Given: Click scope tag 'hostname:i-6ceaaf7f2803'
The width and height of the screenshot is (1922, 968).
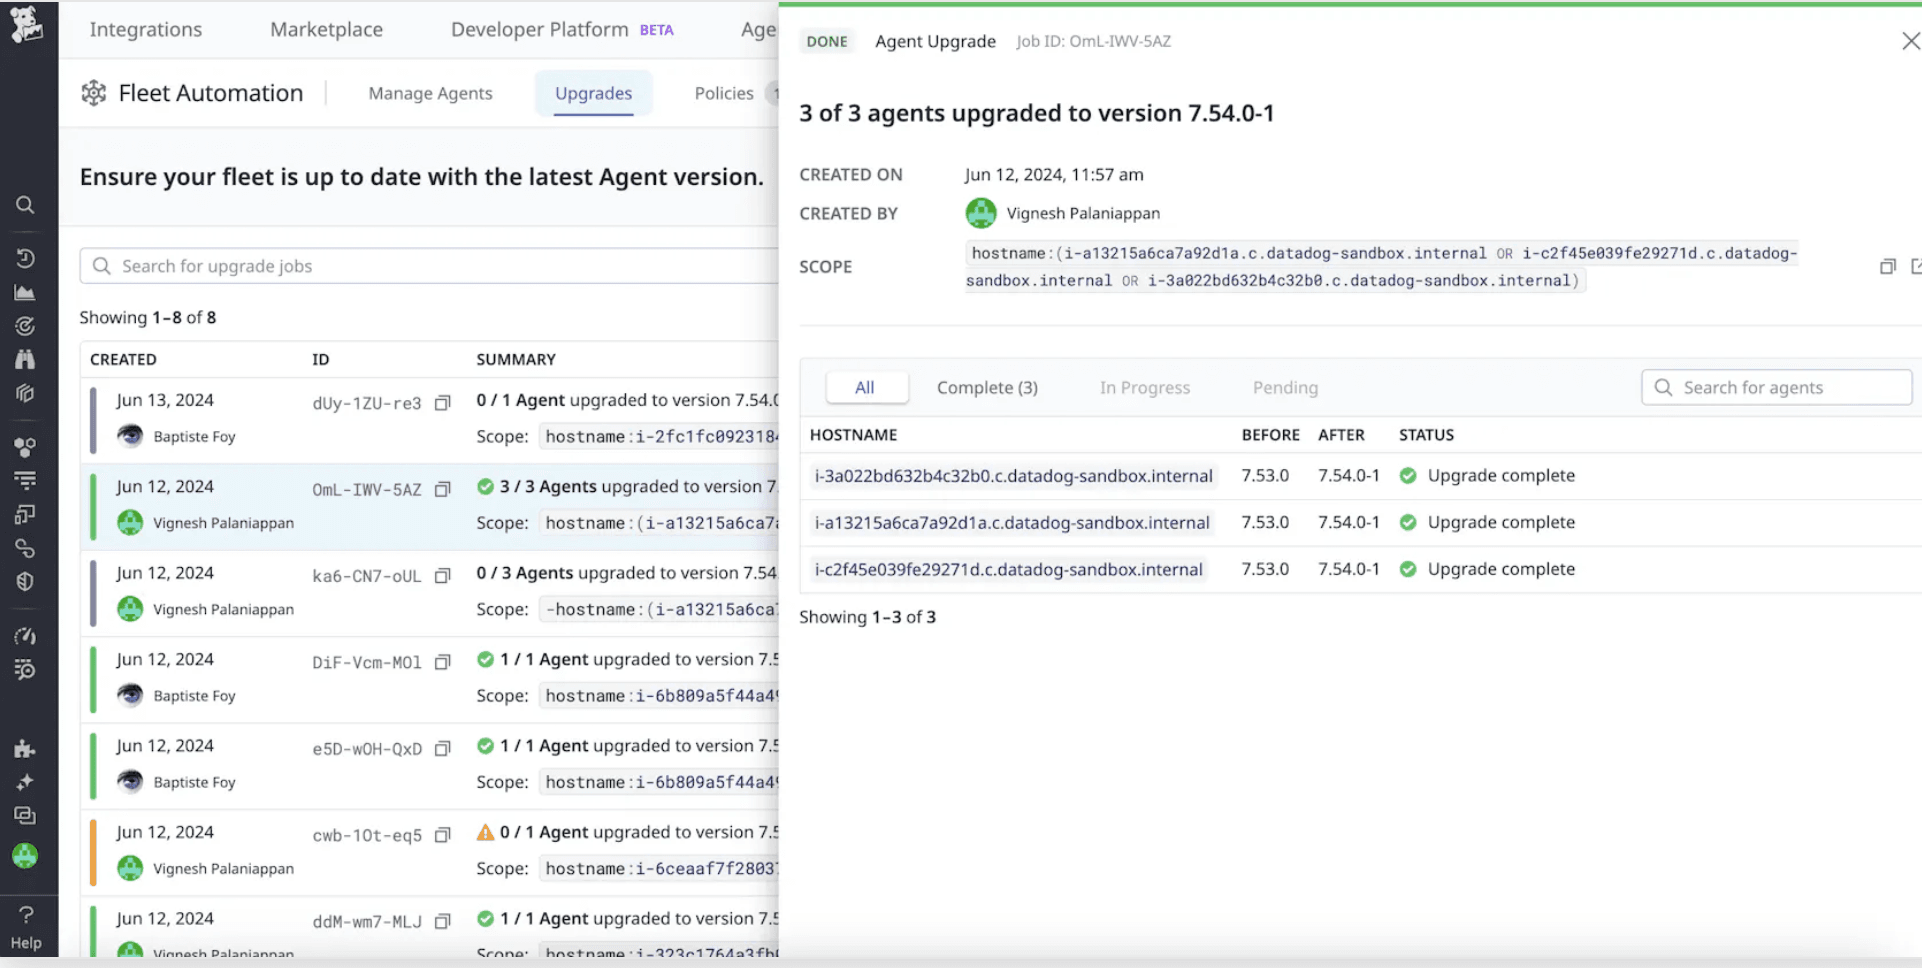Looking at the screenshot, I should point(660,869).
